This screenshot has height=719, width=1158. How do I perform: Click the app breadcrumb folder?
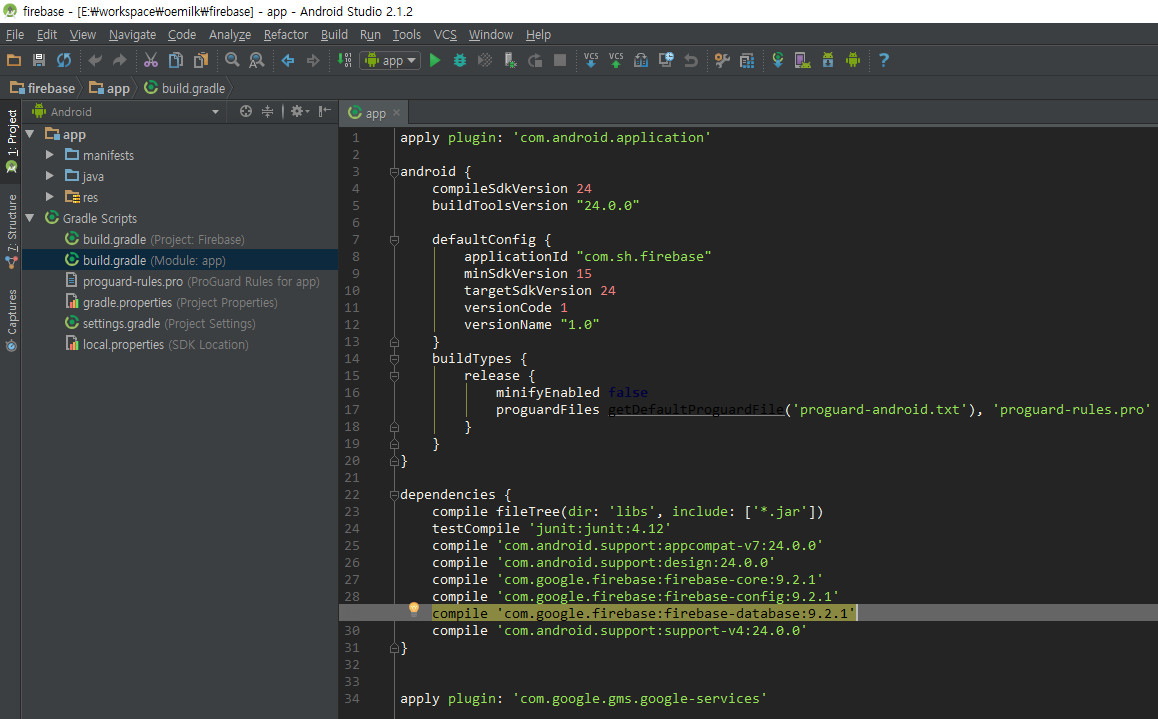click(x=109, y=89)
